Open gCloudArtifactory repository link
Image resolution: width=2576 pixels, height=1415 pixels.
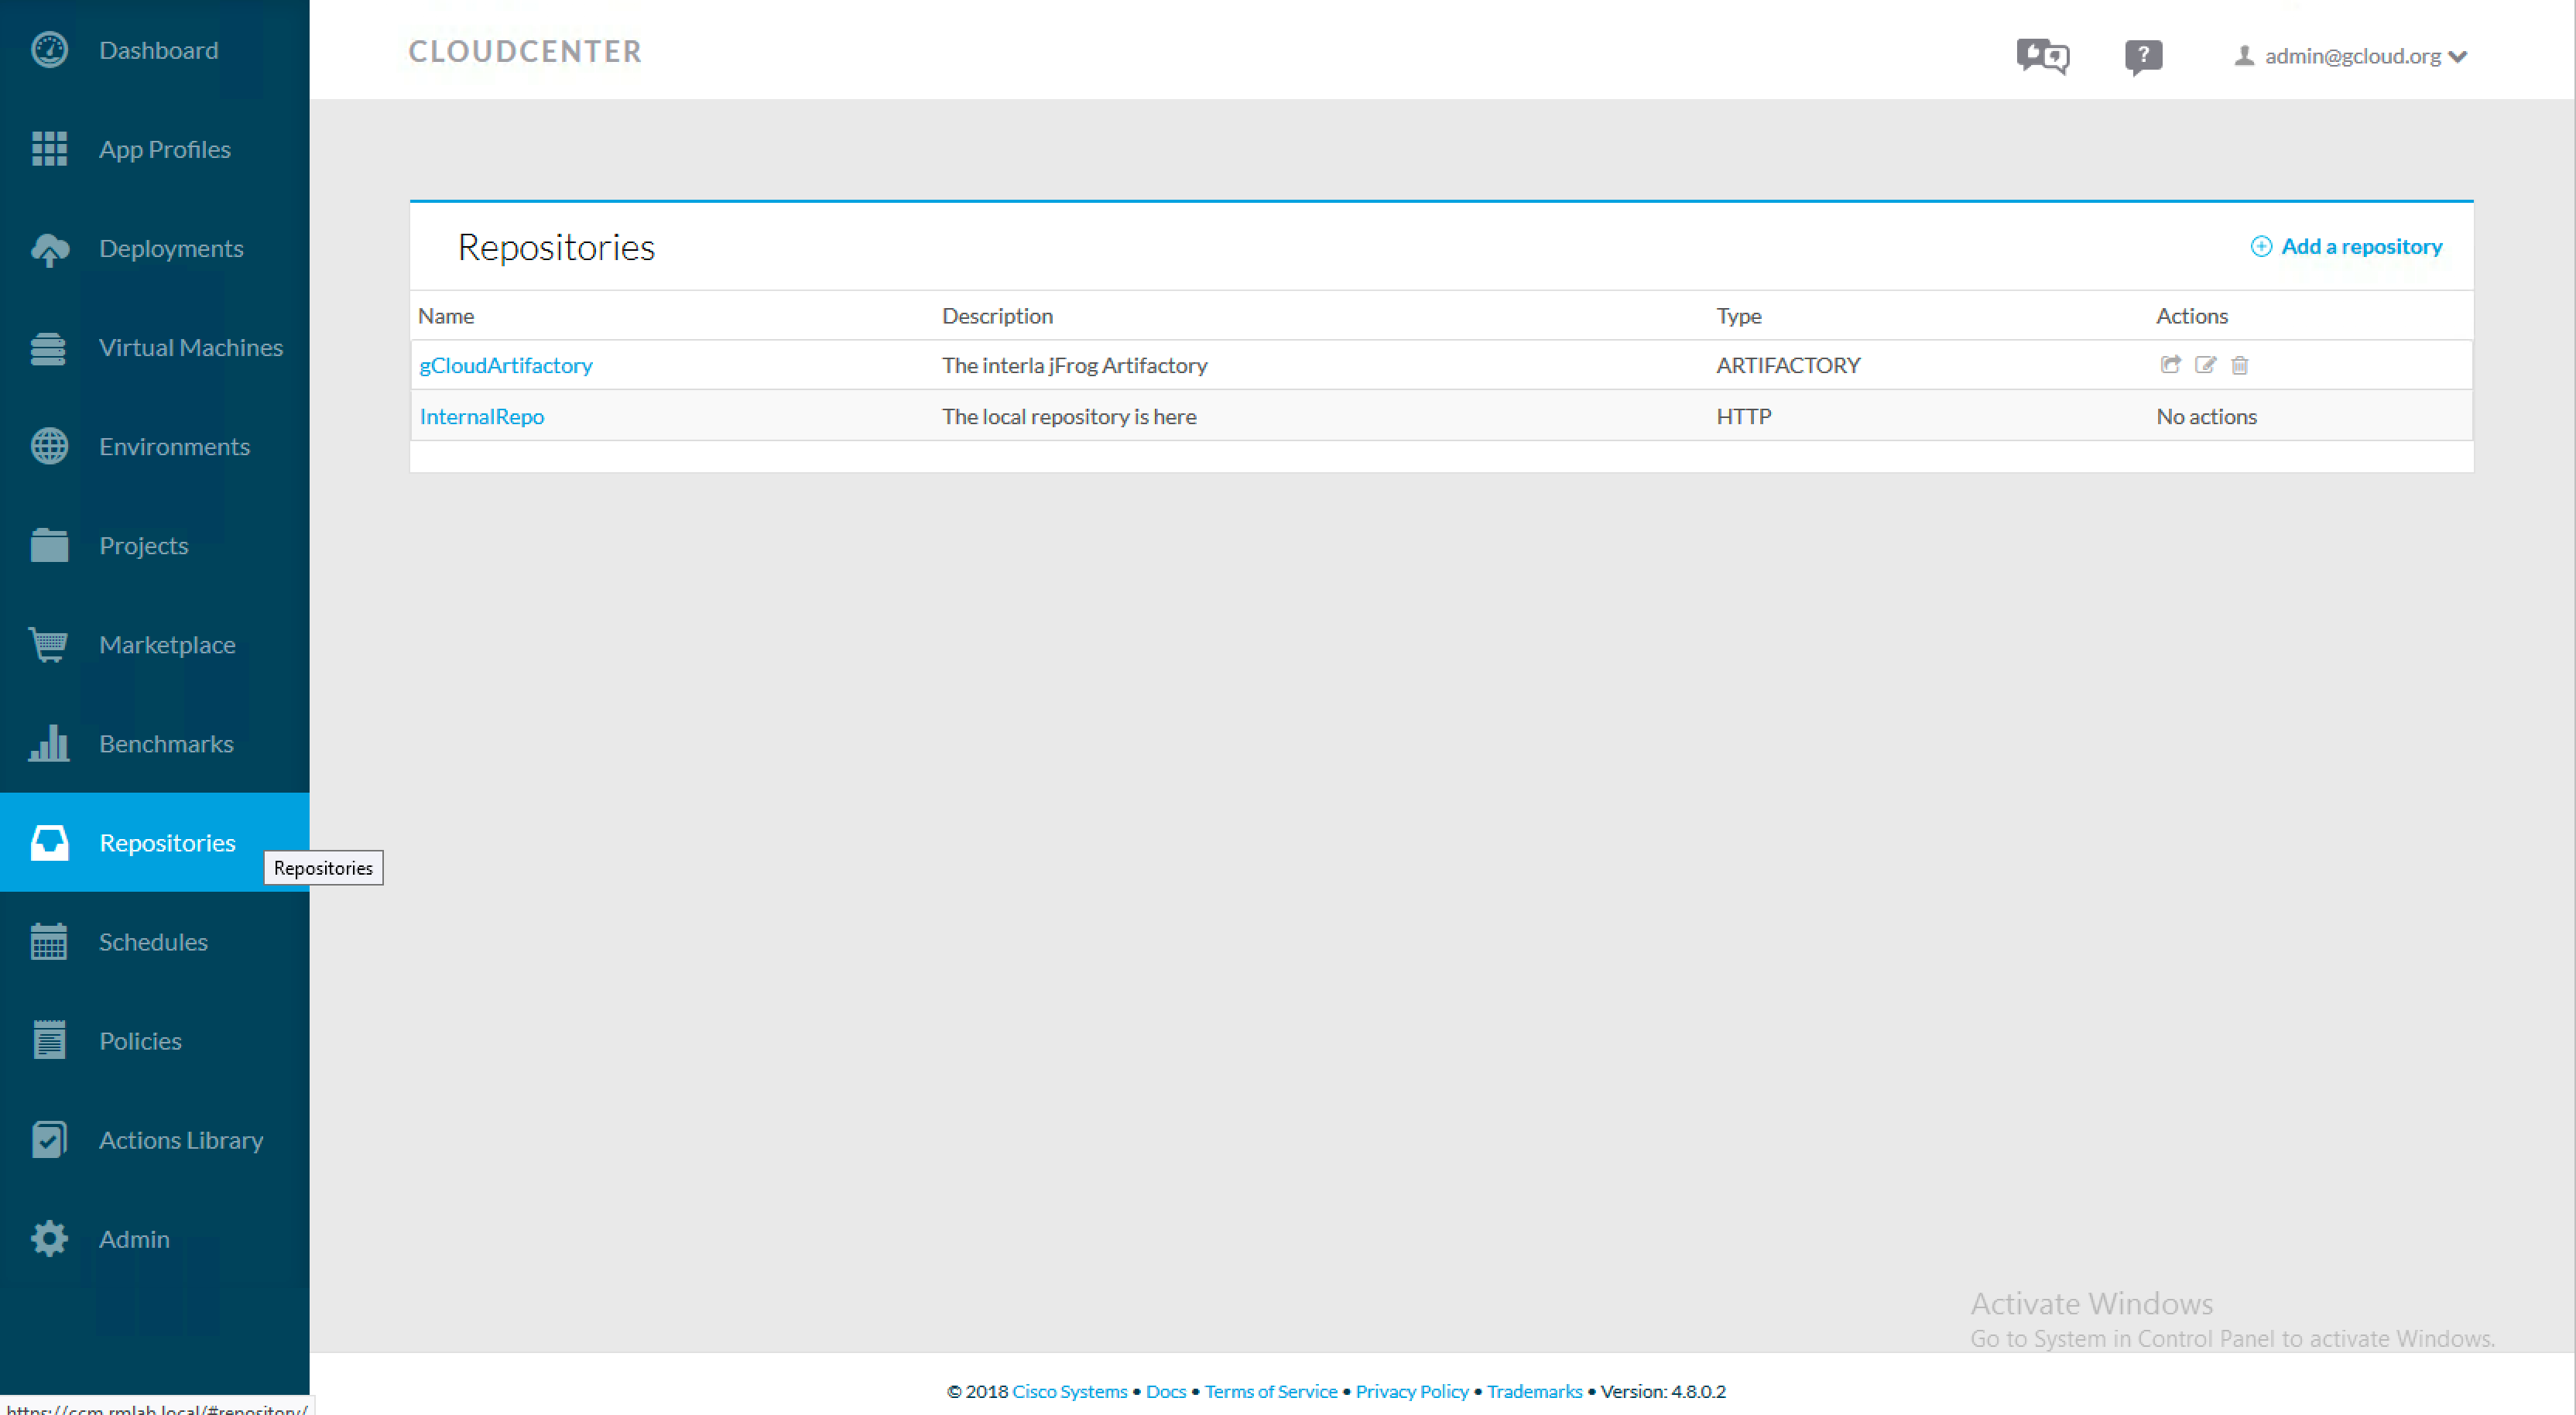pyautogui.click(x=505, y=365)
